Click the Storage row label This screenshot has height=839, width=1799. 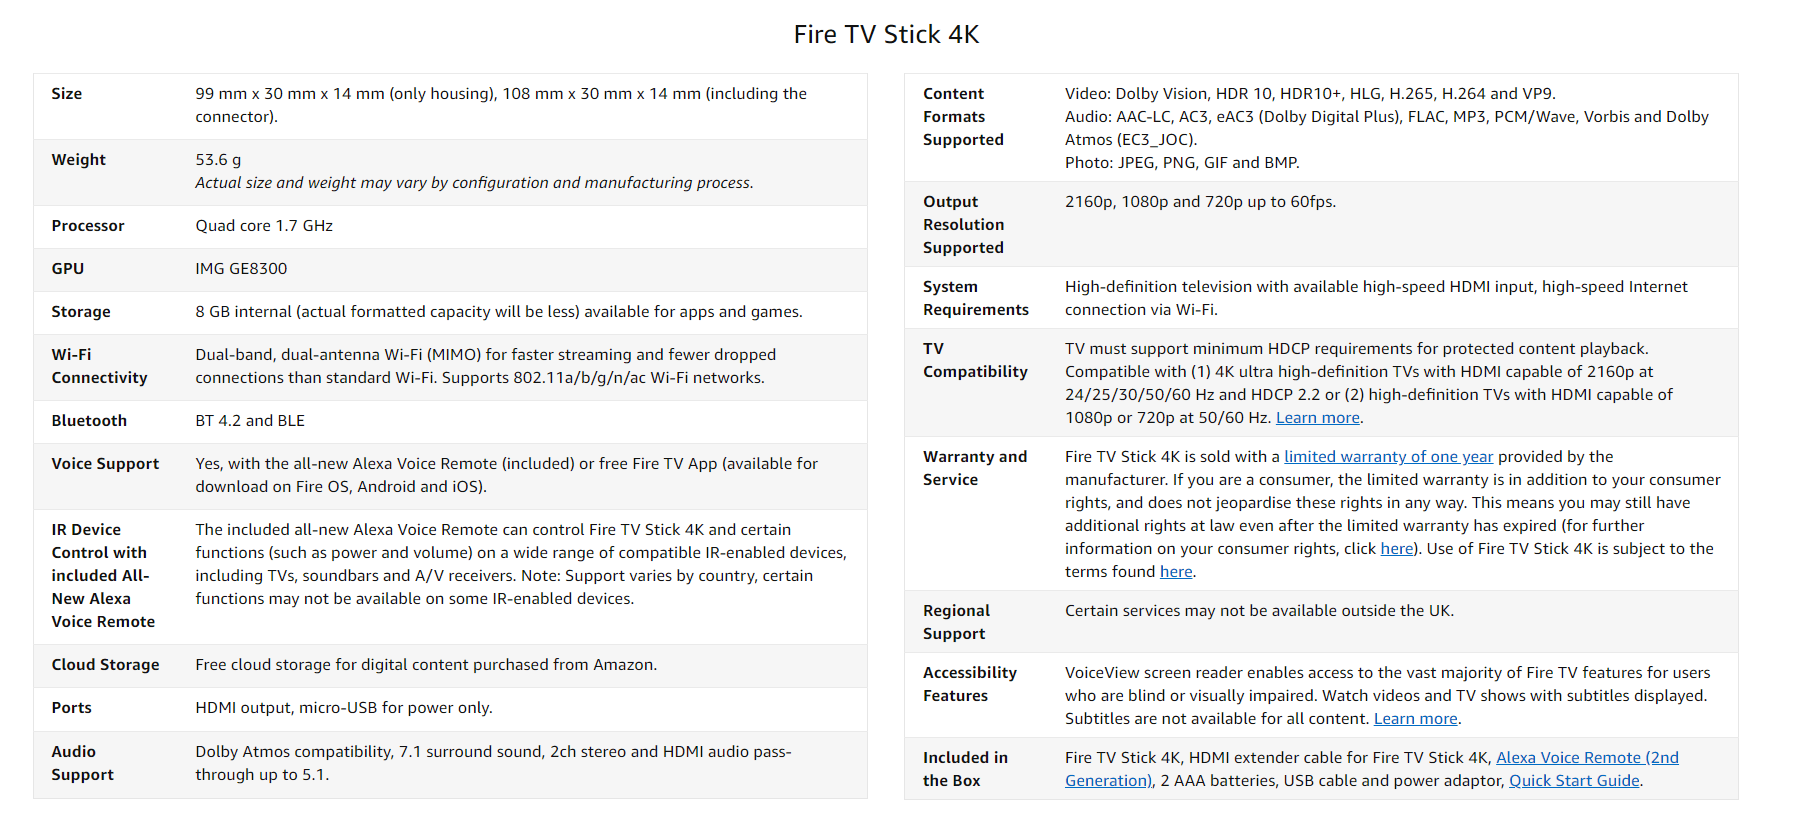[x=81, y=312]
